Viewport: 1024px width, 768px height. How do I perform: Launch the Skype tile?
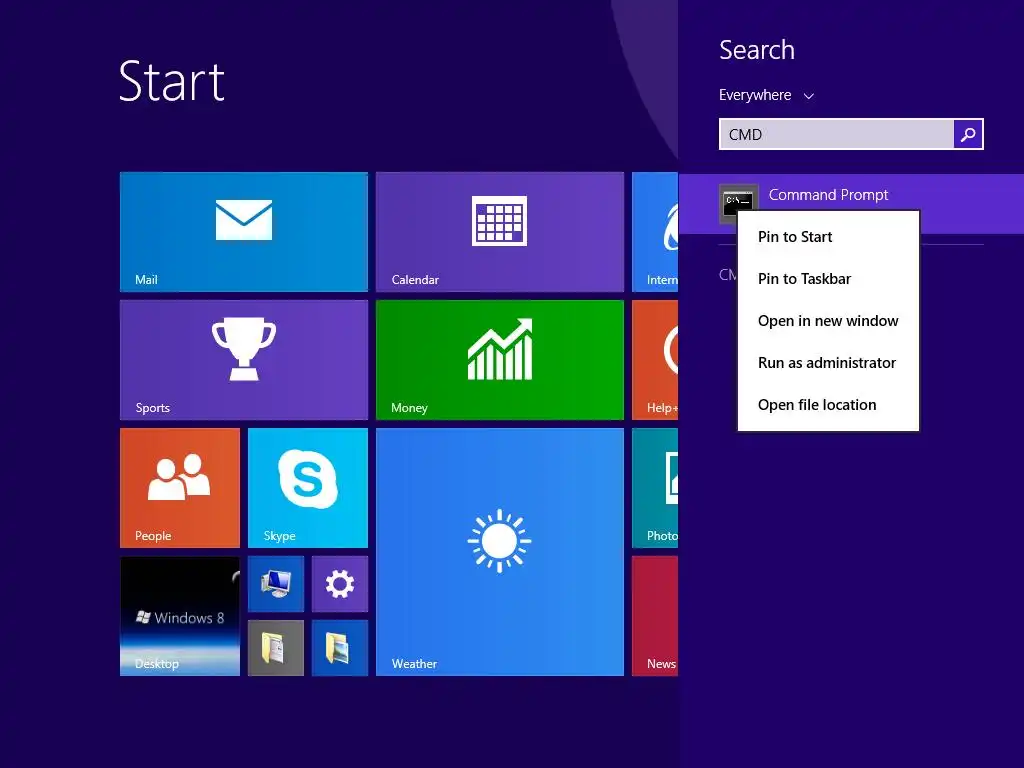(308, 488)
